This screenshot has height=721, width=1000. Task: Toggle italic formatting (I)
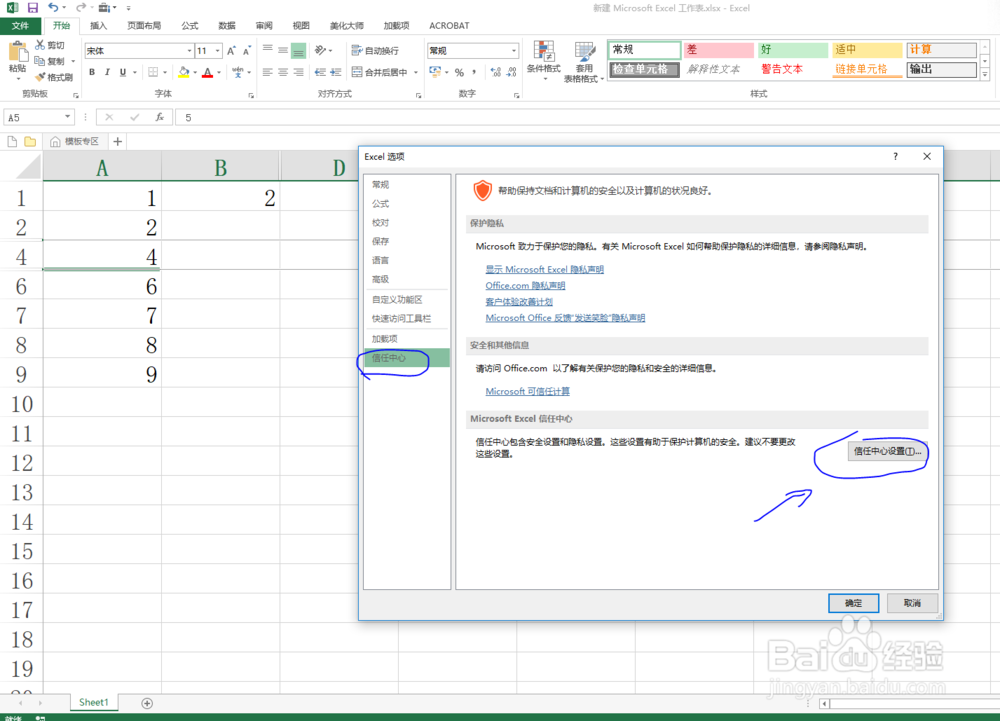(x=107, y=72)
